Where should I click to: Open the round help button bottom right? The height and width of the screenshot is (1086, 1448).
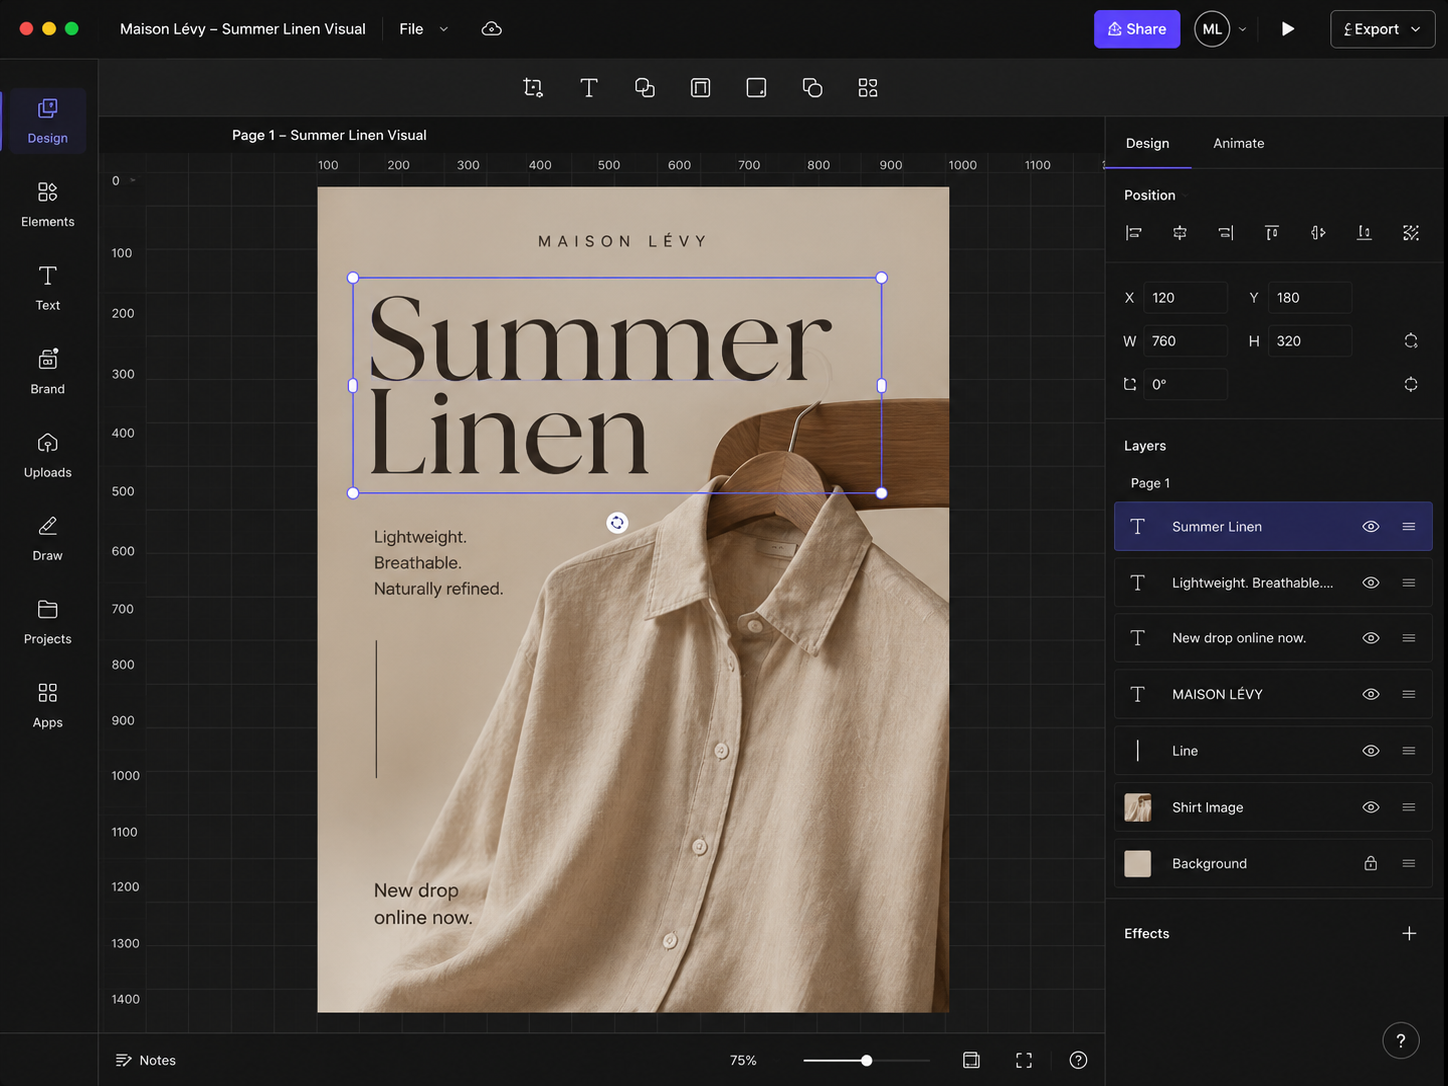pos(1401,1041)
